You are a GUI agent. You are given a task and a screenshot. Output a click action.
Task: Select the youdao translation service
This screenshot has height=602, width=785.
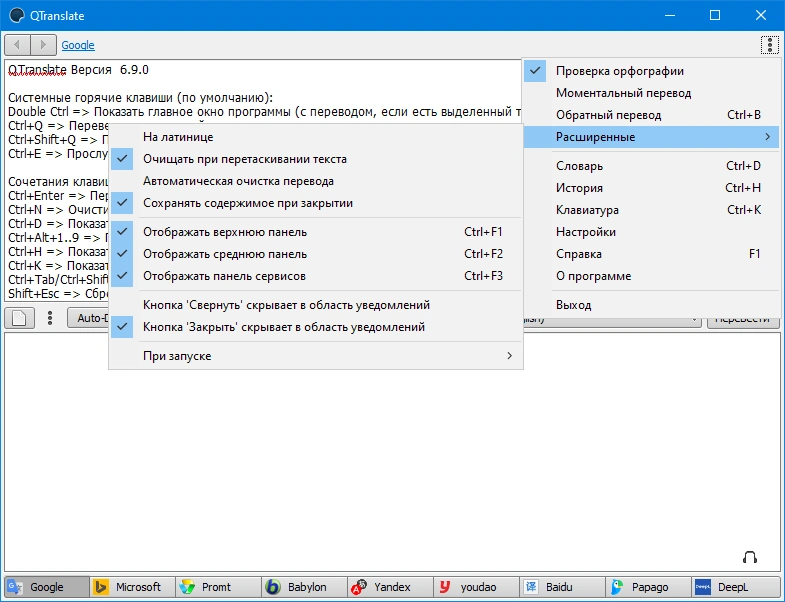[x=477, y=586]
